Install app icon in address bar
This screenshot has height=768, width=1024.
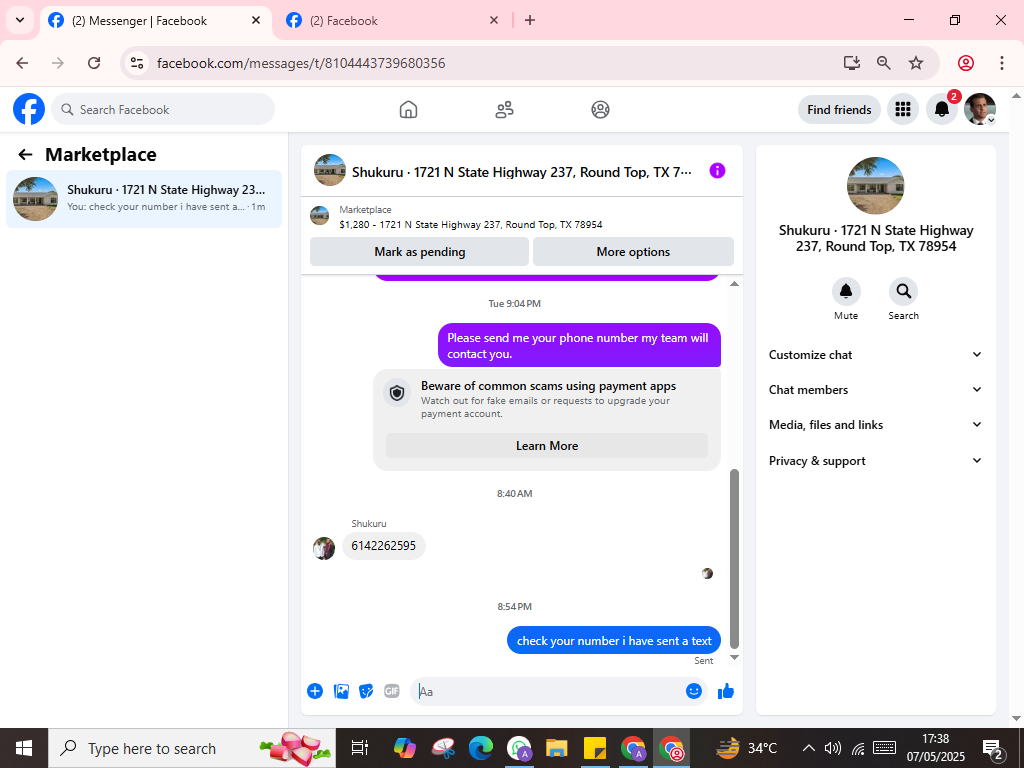pos(852,63)
